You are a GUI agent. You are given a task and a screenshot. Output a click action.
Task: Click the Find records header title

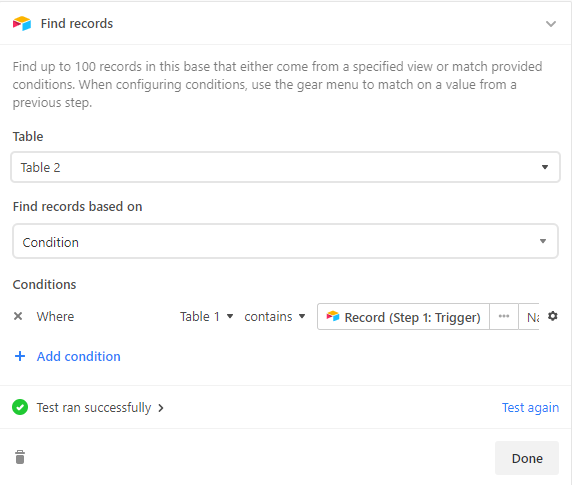tap(77, 24)
